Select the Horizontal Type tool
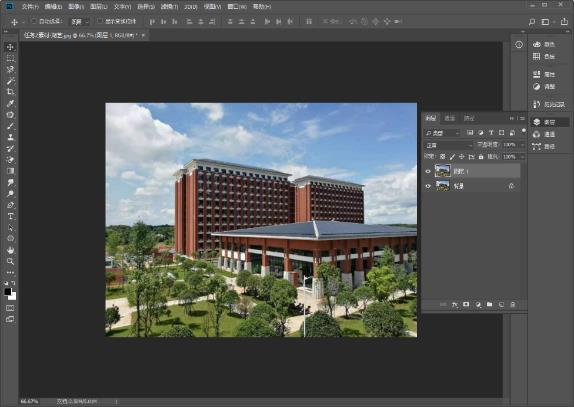This screenshot has width=574, height=407. (10, 216)
